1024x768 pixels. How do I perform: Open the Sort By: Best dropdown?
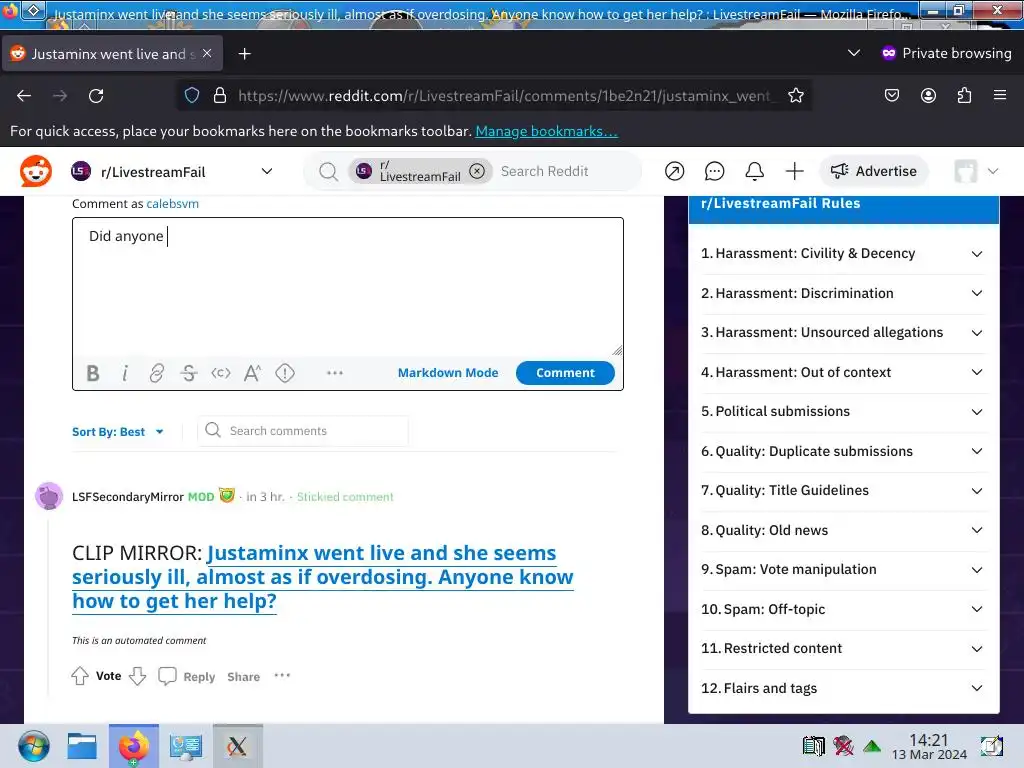click(118, 432)
